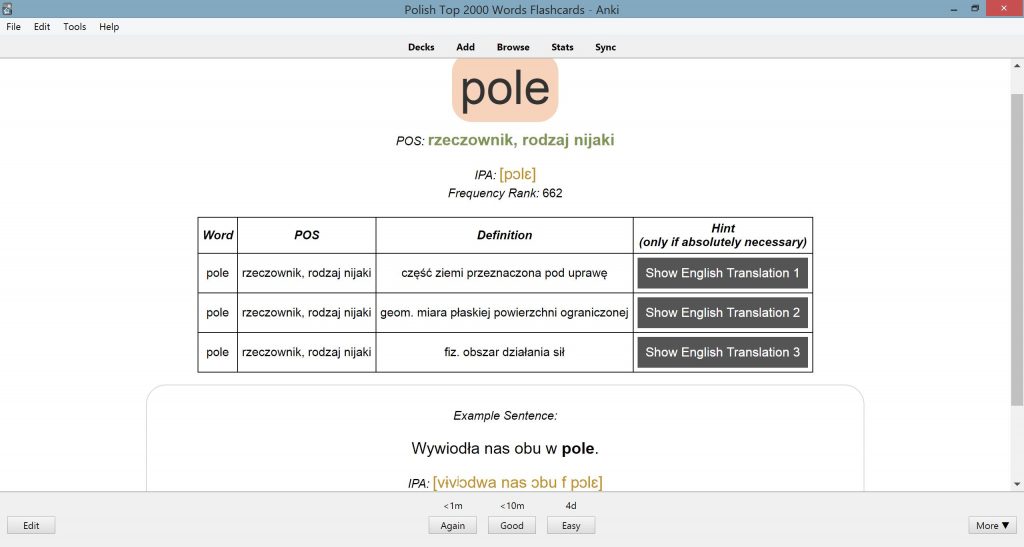Click Show English Translation 1 button

722,274
